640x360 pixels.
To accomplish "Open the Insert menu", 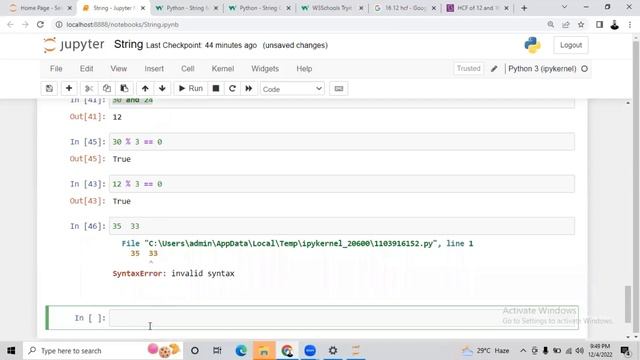I will 154,69.
